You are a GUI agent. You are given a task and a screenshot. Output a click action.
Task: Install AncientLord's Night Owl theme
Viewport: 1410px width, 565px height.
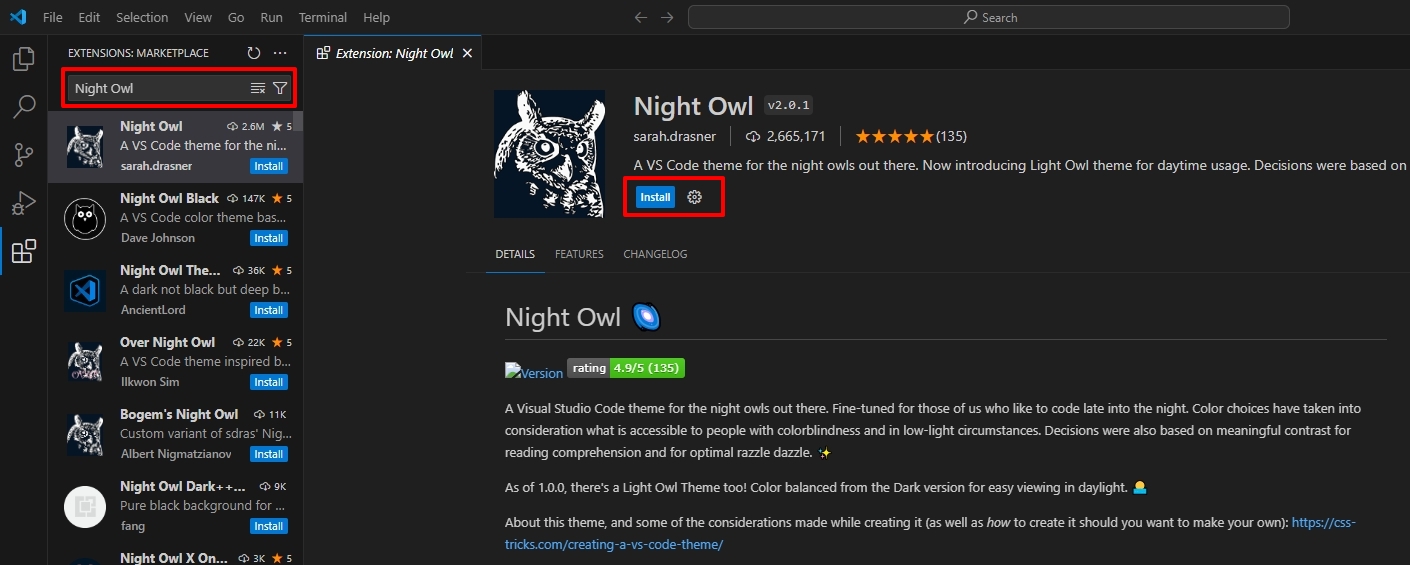pyautogui.click(x=268, y=310)
